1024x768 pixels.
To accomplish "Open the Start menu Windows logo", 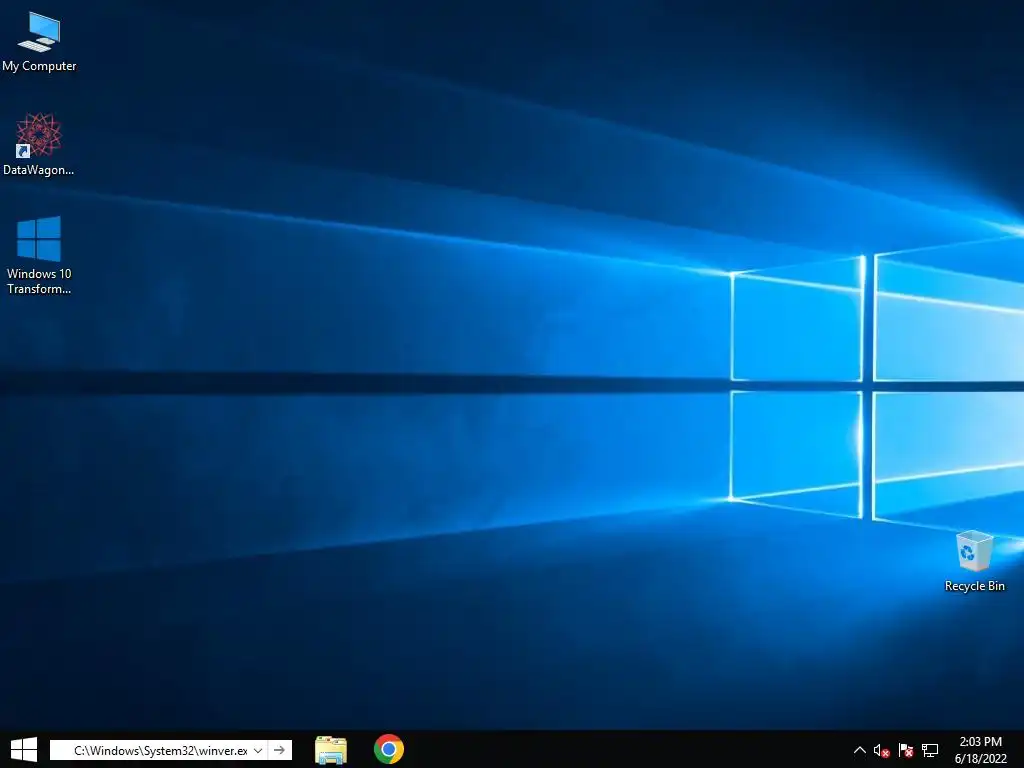I will [x=24, y=750].
